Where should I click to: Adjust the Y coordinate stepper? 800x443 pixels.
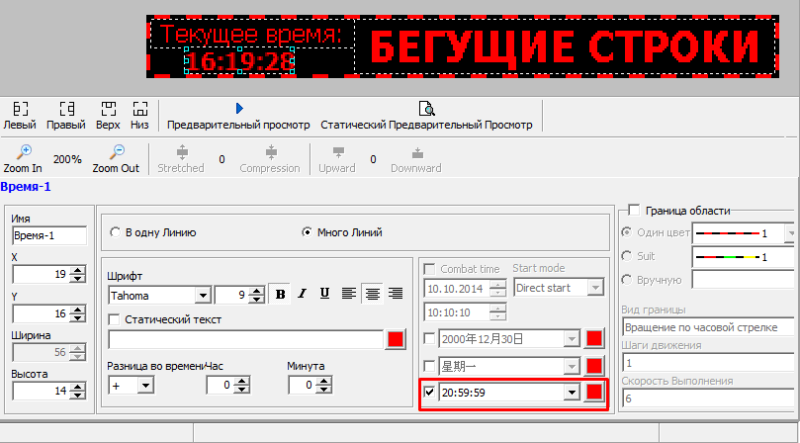pos(78,314)
